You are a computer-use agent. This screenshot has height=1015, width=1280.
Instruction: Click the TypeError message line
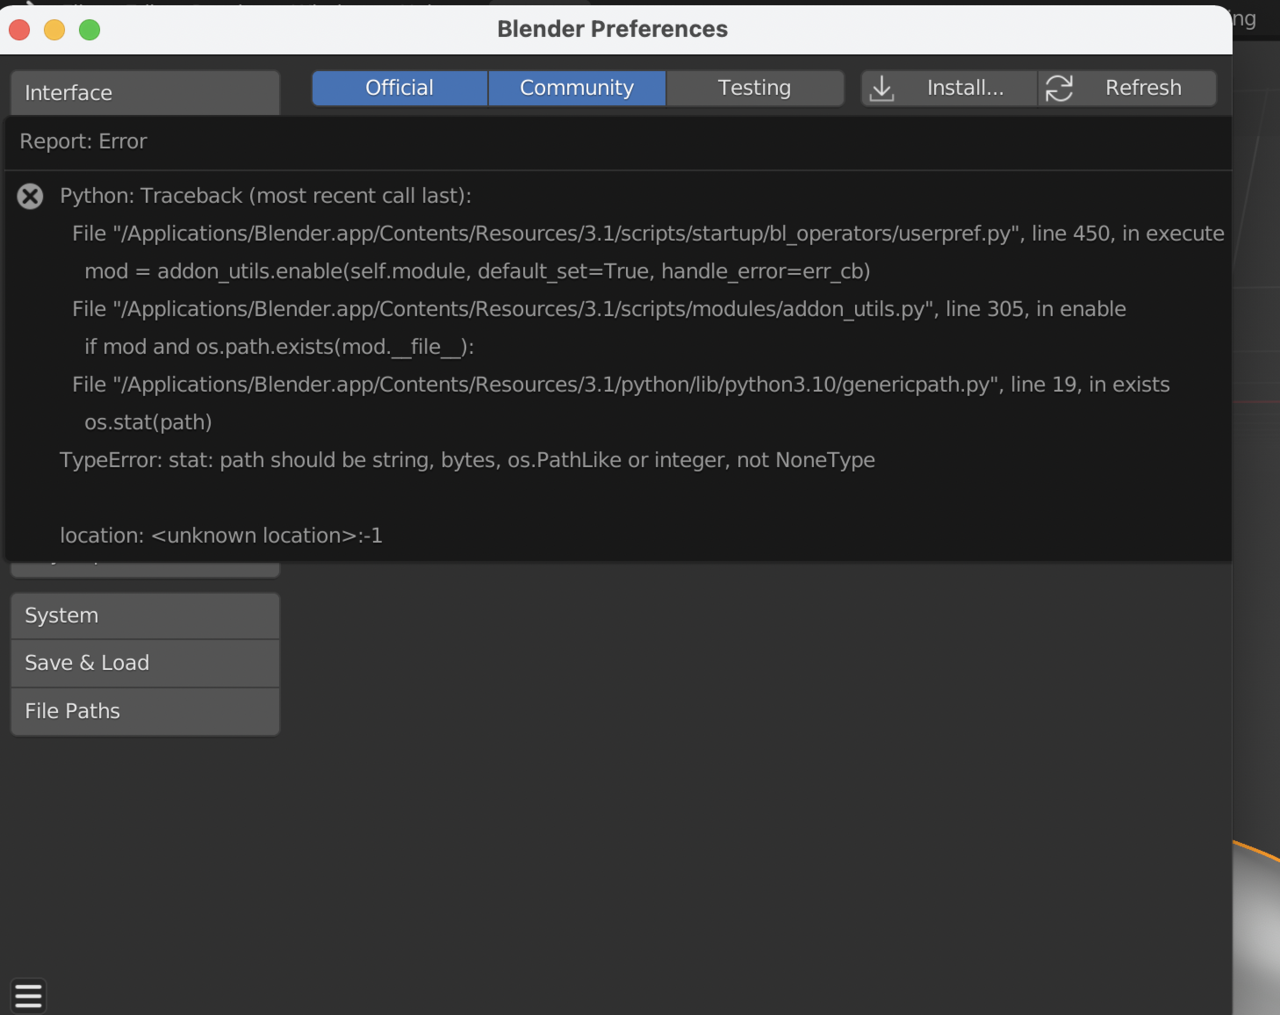pyautogui.click(x=467, y=460)
